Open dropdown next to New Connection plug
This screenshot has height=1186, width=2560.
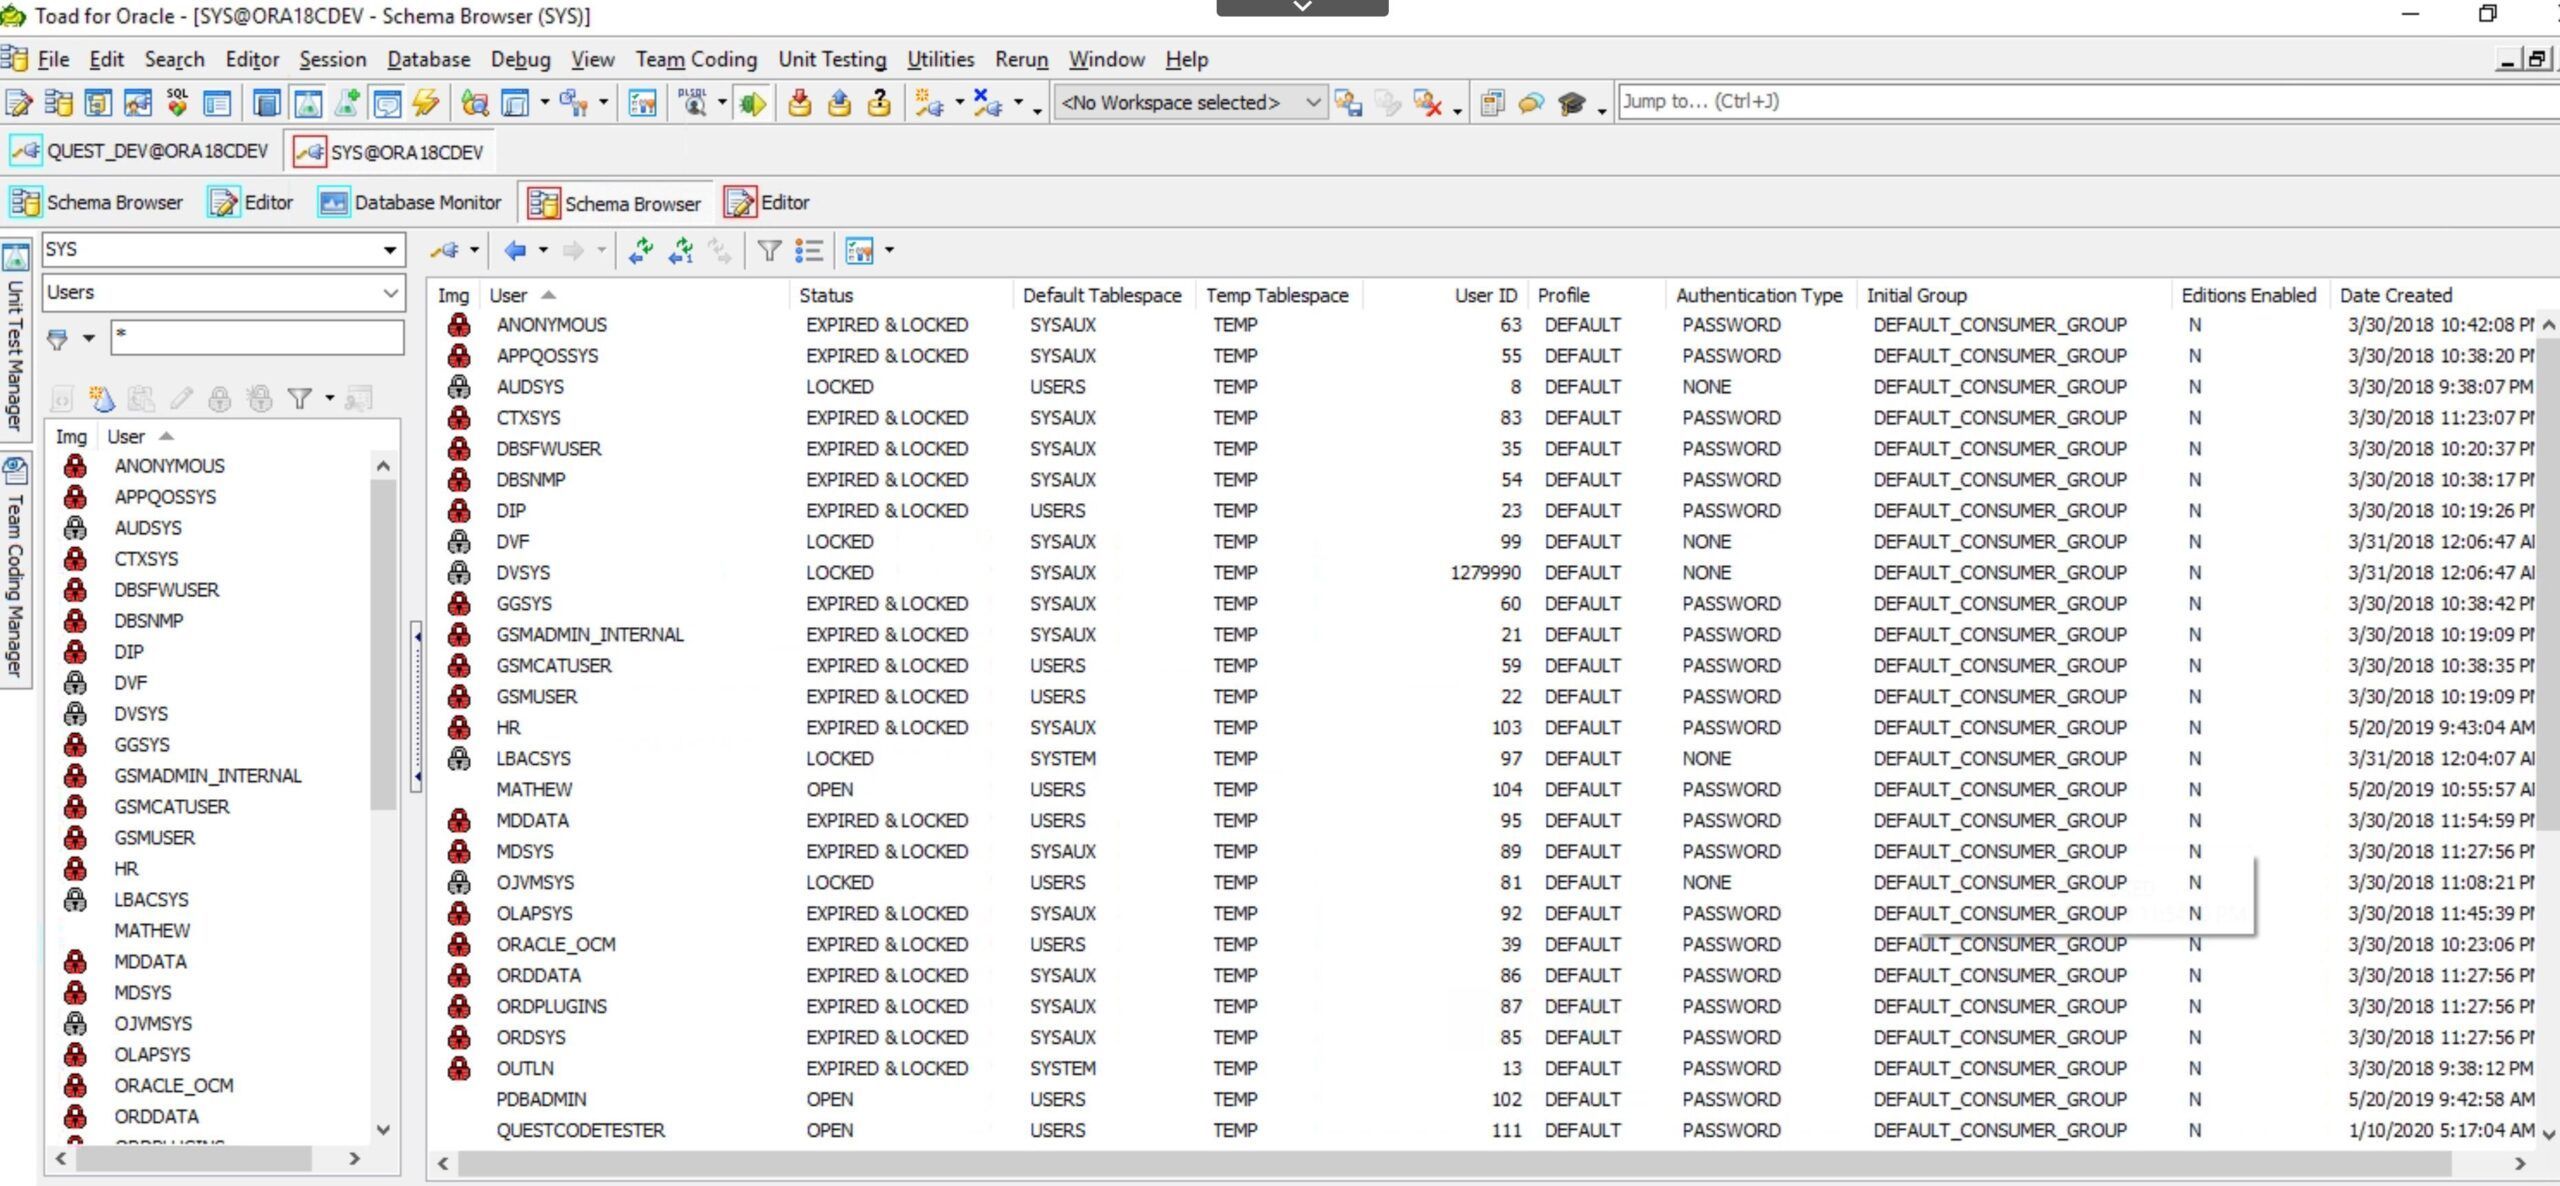coord(959,102)
